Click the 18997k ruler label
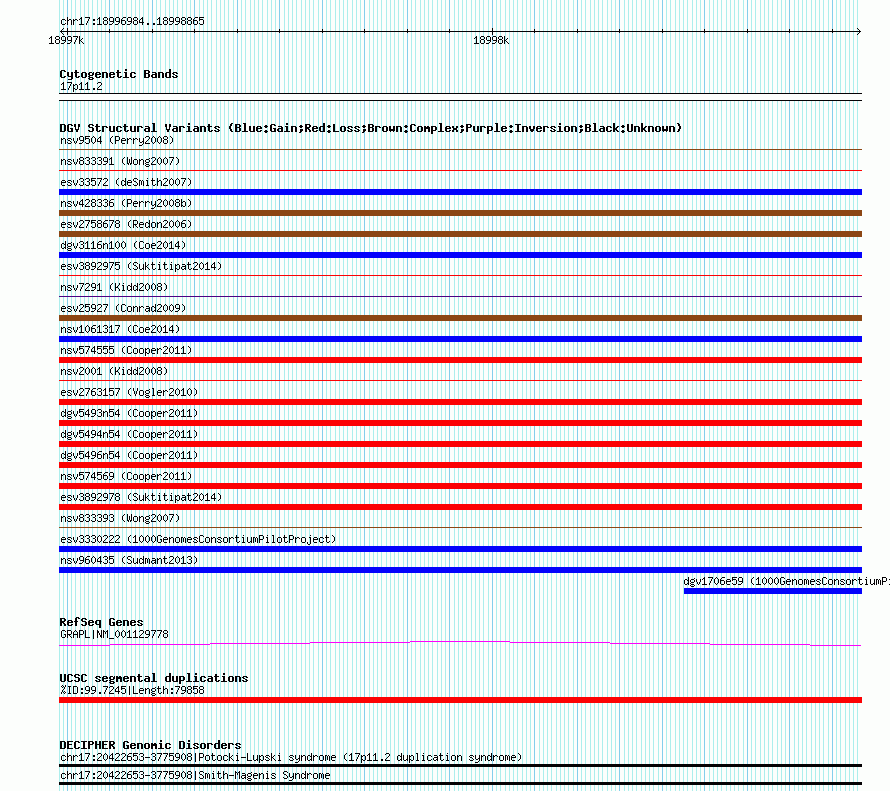Image resolution: width=890 pixels, height=791 pixels. point(66,40)
